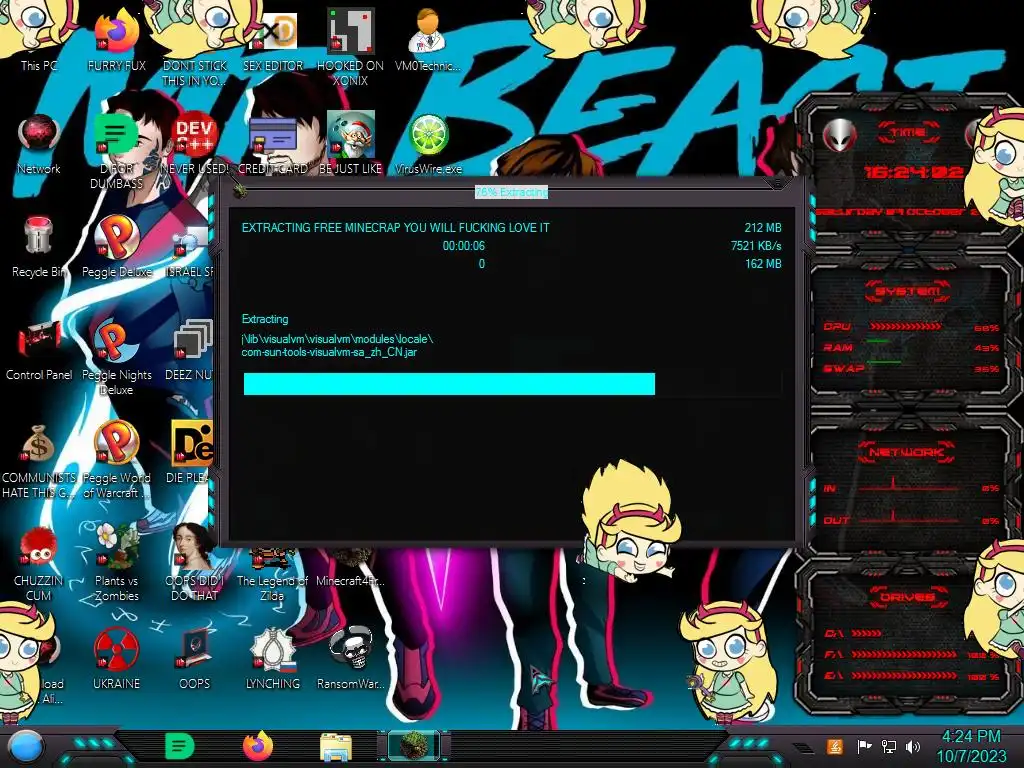Image resolution: width=1024 pixels, height=768 pixels.
Task: Open OOPS DID I DO THAT portrait icon
Action: coord(195,562)
